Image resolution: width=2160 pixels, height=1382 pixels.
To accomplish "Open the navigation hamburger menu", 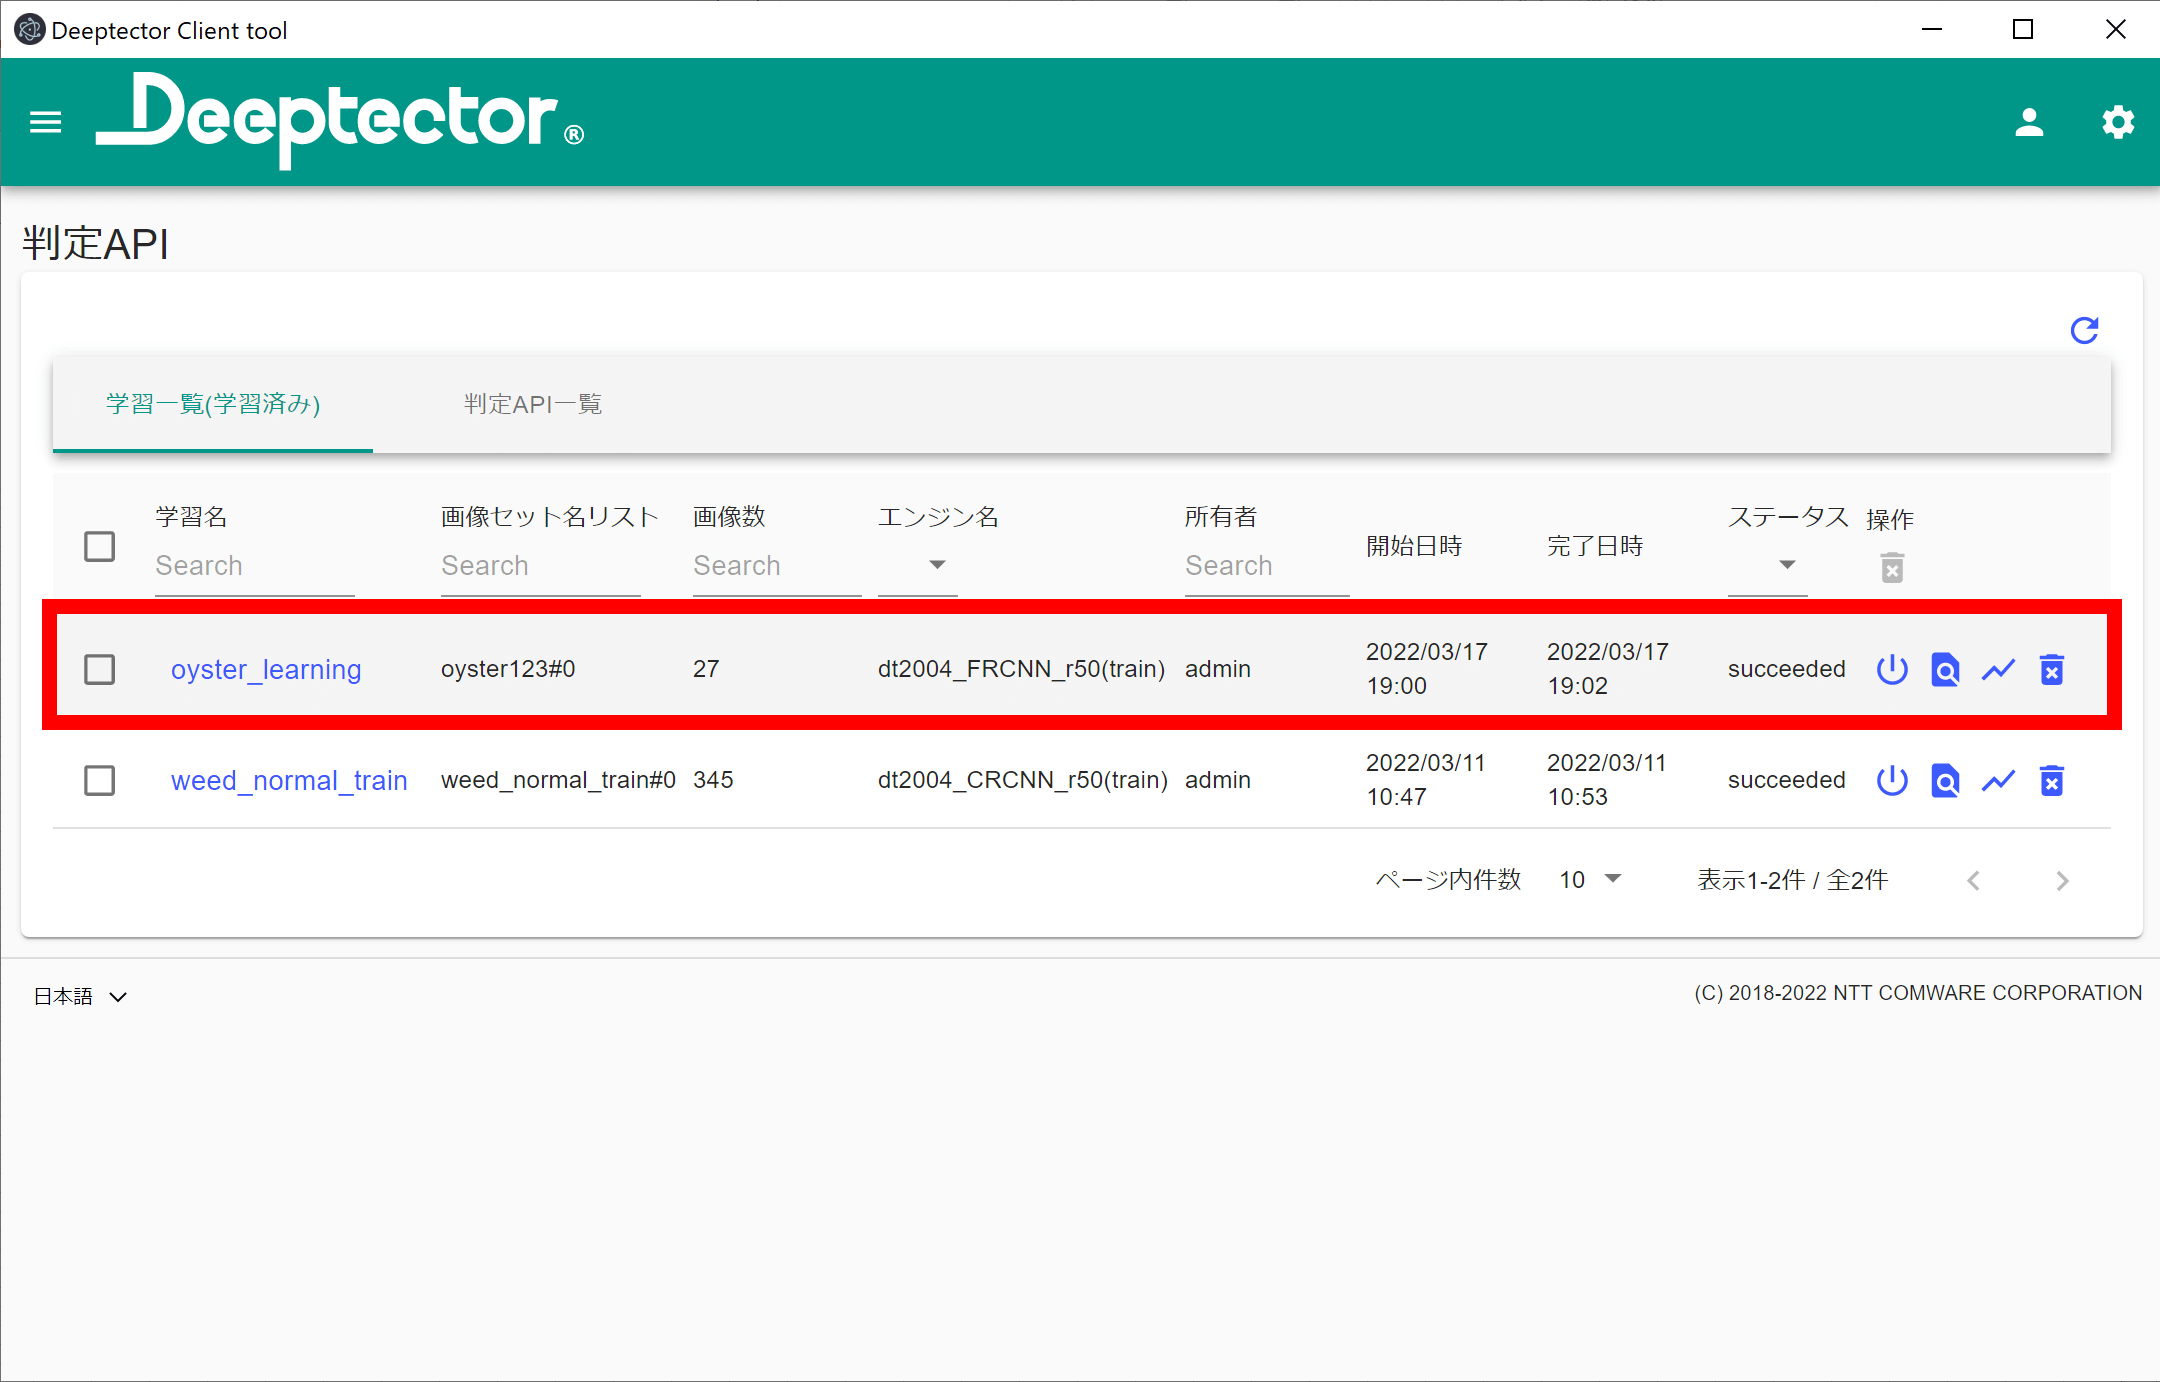I will tap(44, 122).
